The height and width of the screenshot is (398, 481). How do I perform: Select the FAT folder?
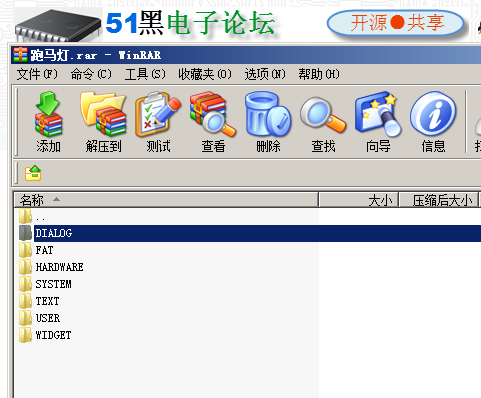click(36, 250)
